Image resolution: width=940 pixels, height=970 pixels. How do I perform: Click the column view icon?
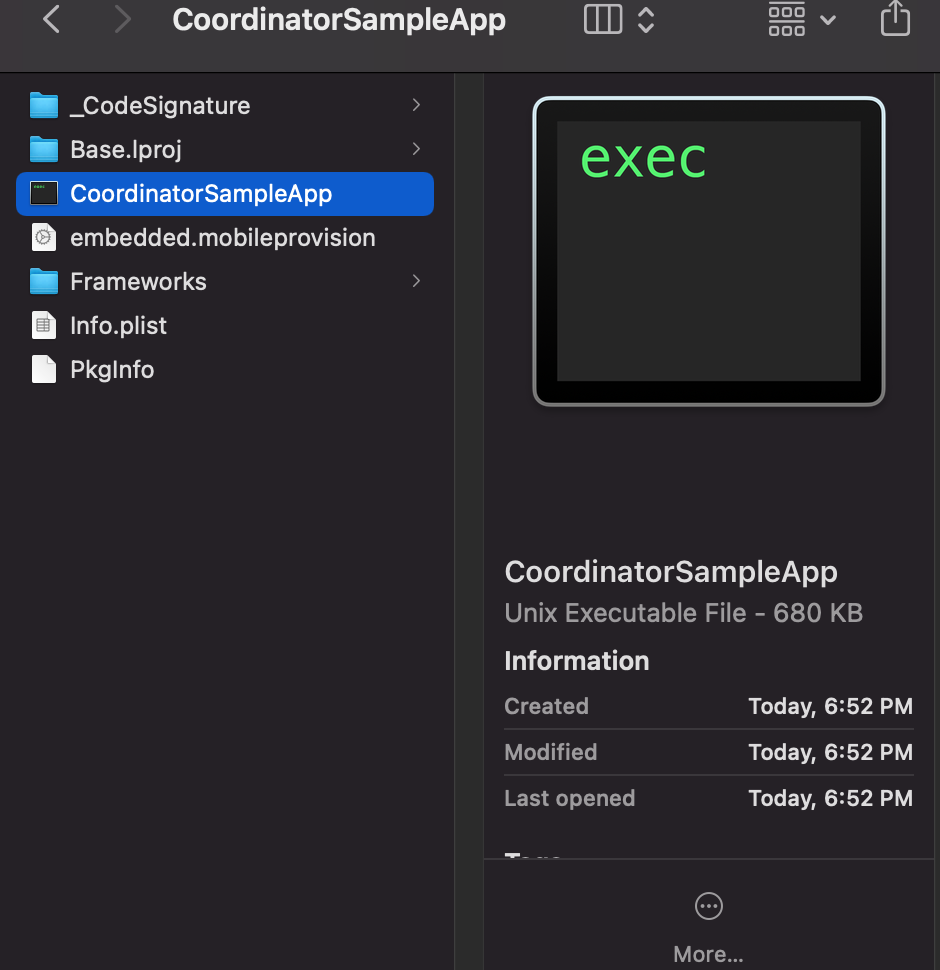(x=603, y=19)
